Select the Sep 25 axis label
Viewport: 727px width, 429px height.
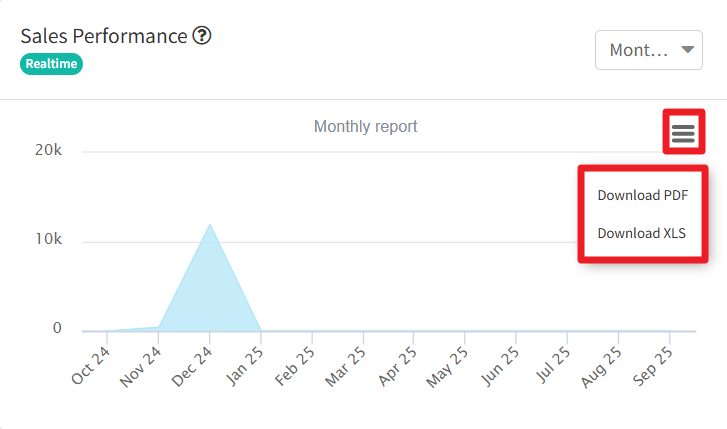(x=653, y=366)
